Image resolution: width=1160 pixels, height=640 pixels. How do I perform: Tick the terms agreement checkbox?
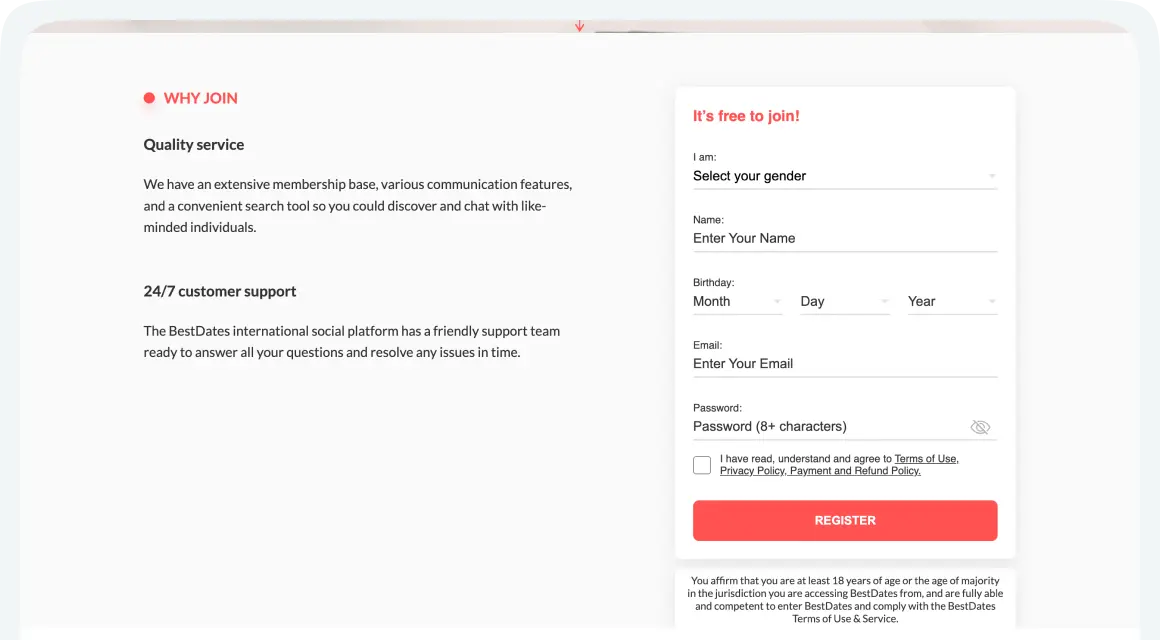click(x=702, y=465)
